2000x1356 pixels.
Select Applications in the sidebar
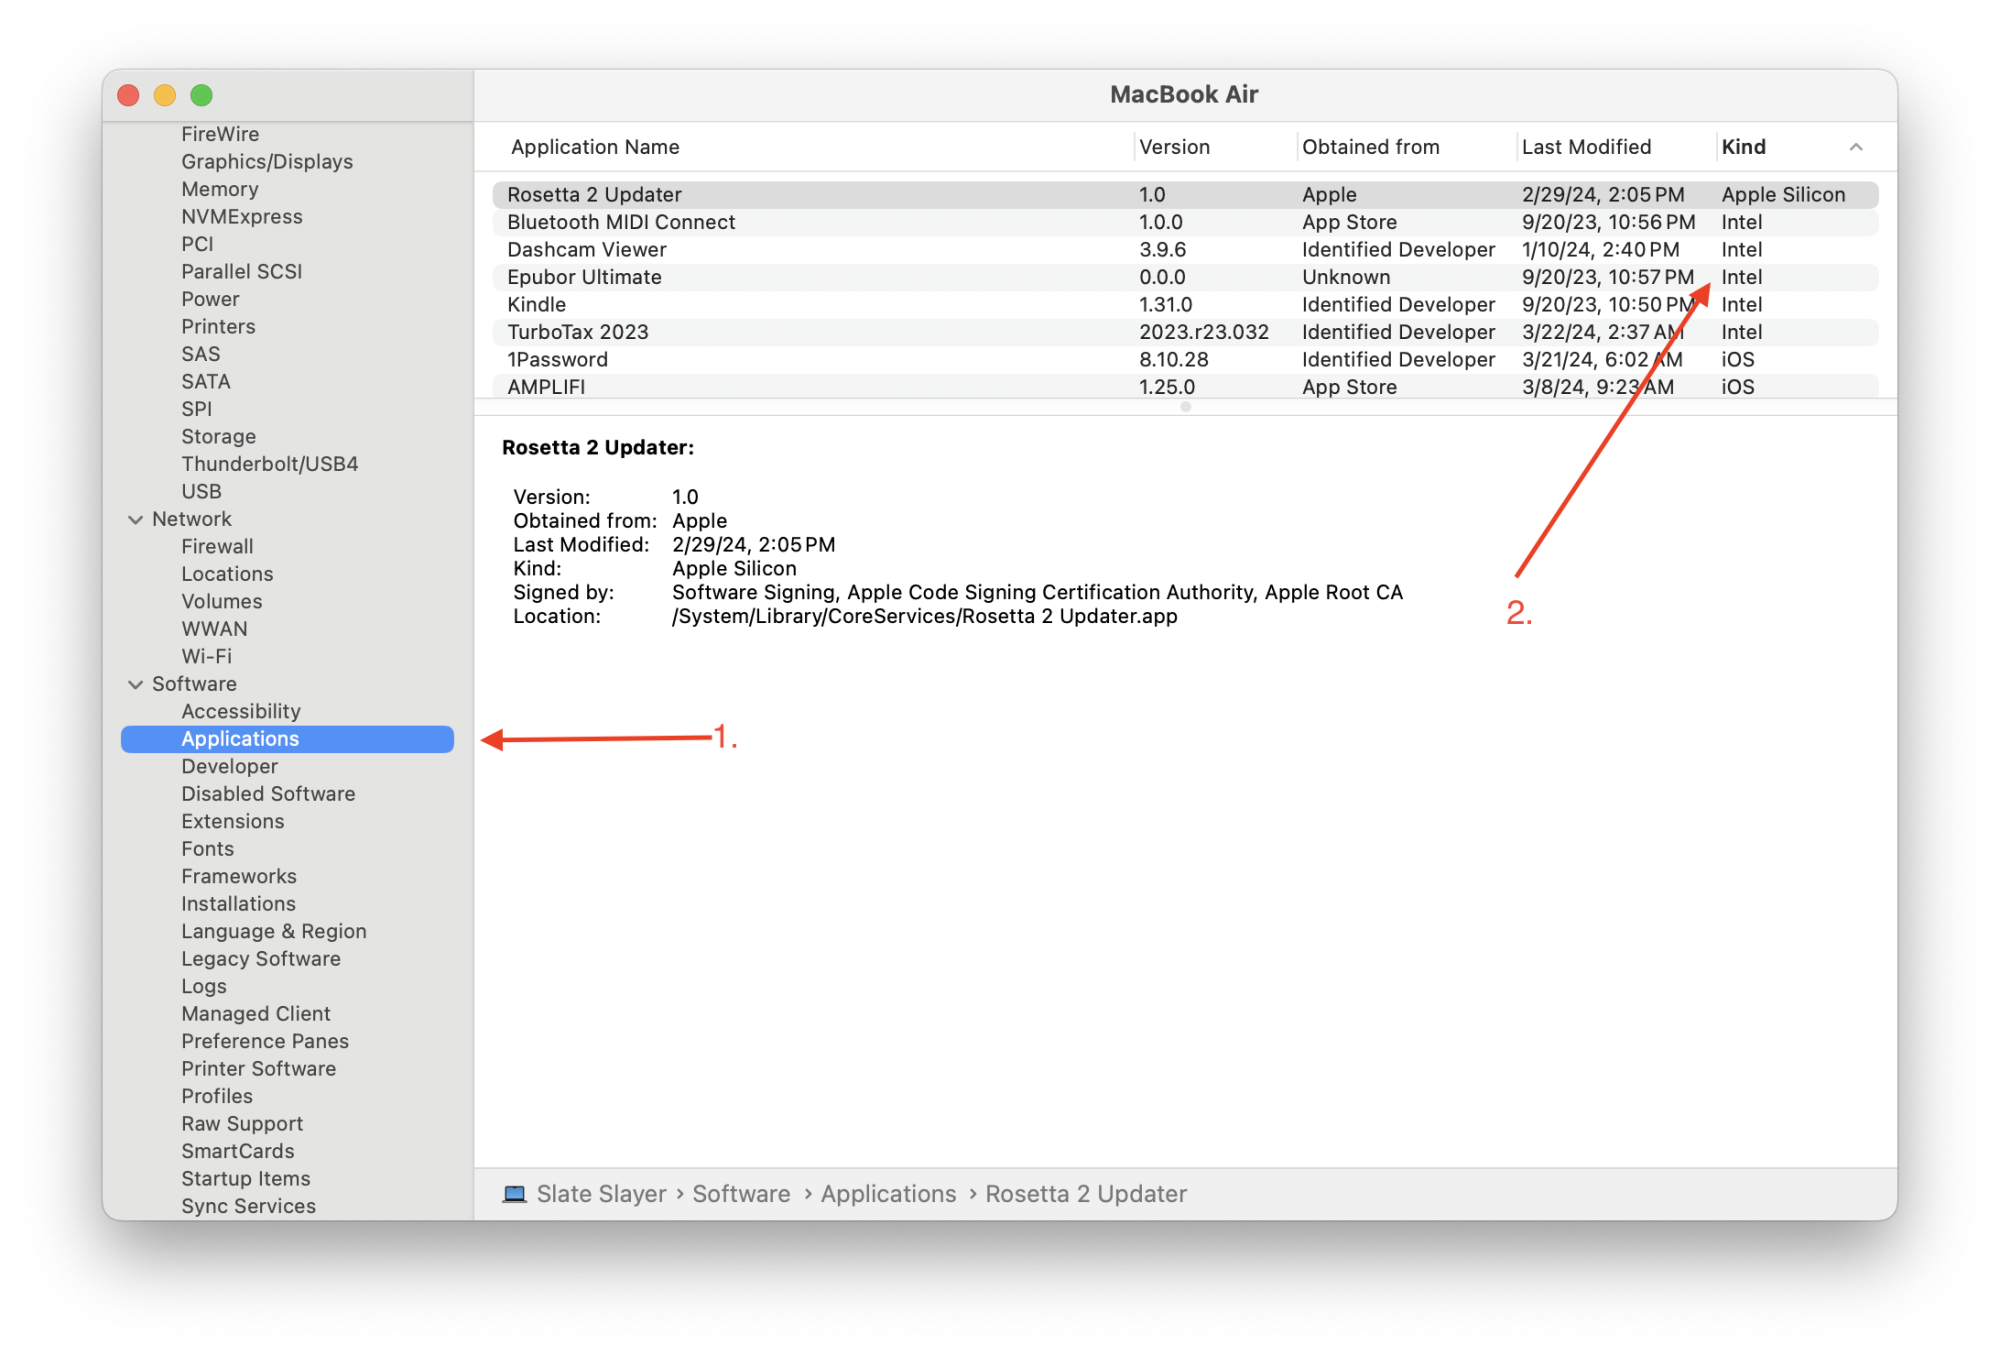pos(240,739)
